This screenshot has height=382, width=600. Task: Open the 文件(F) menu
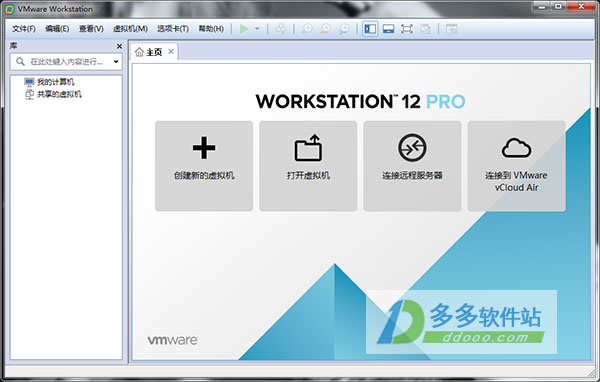point(24,29)
